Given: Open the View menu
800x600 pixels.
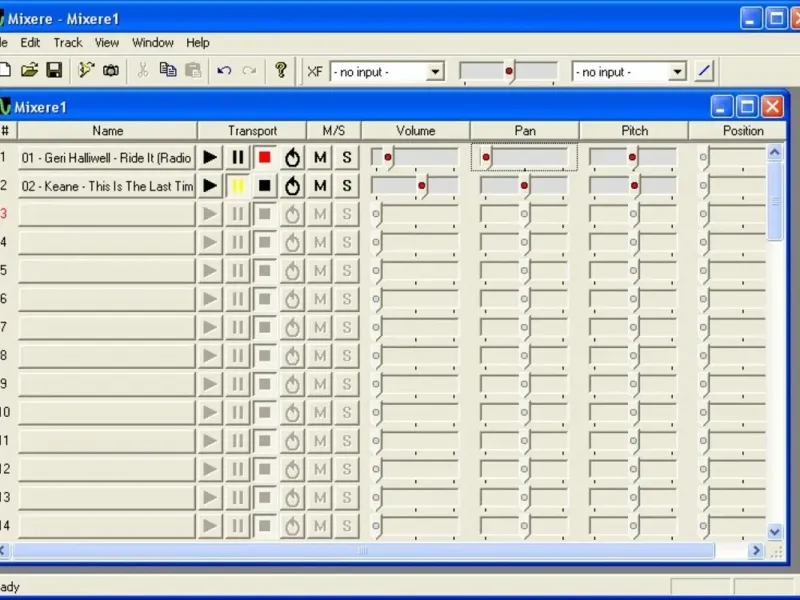Looking at the screenshot, I should click(x=107, y=43).
